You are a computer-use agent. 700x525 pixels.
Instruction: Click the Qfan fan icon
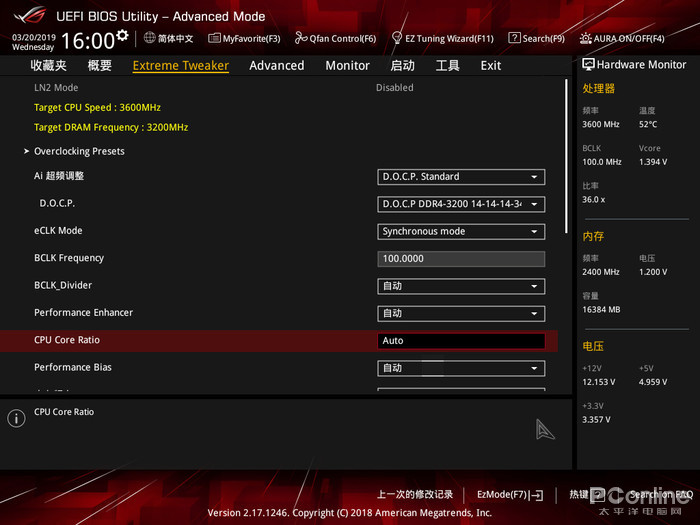pyautogui.click(x=301, y=38)
